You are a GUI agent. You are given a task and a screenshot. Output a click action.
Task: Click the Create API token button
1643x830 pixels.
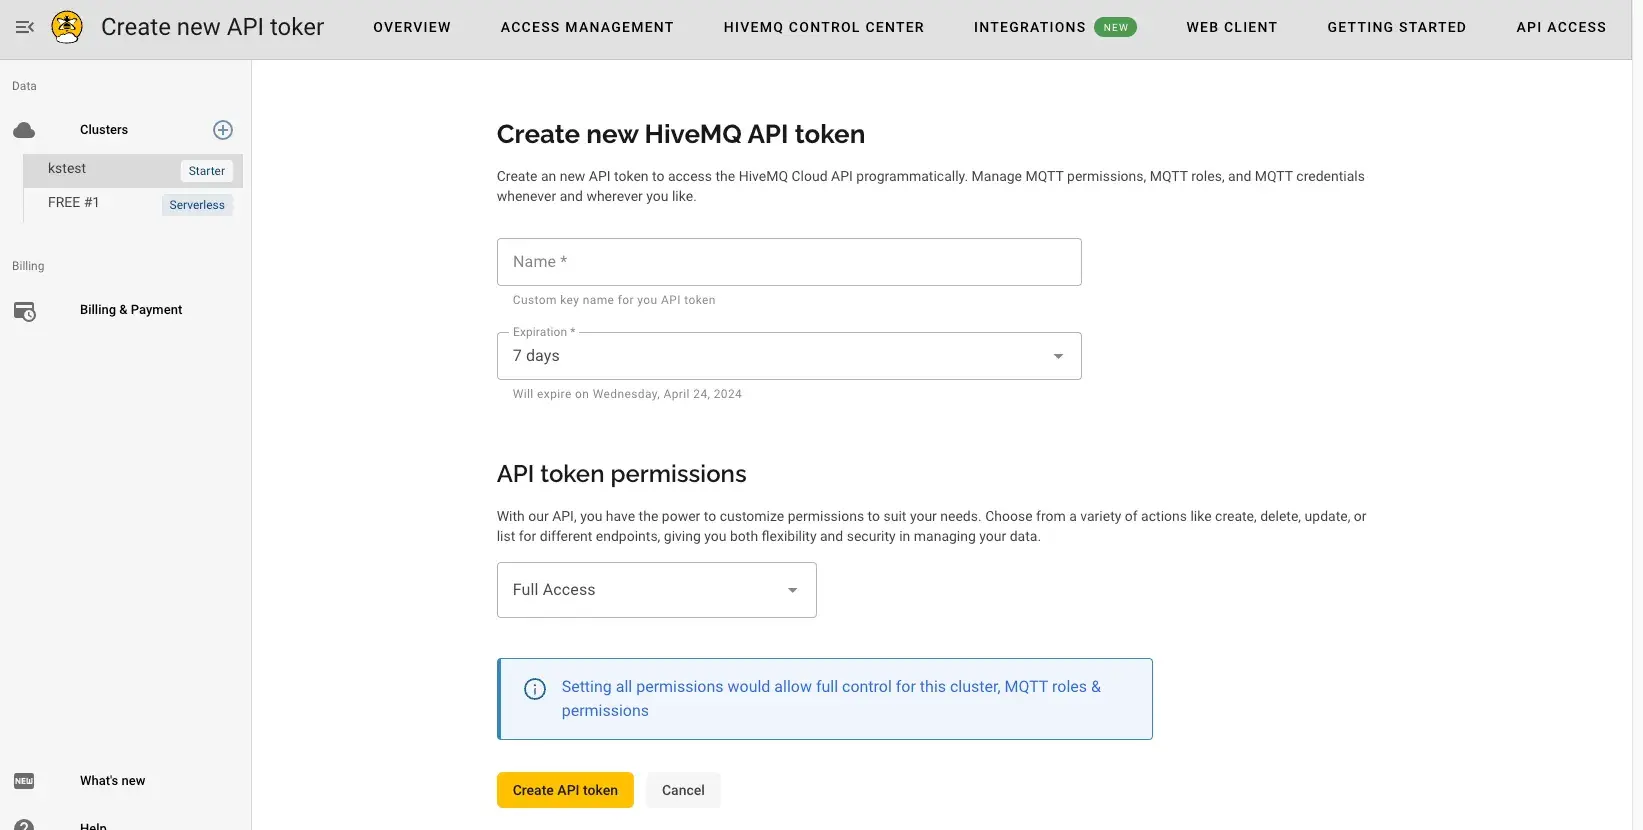tap(565, 790)
